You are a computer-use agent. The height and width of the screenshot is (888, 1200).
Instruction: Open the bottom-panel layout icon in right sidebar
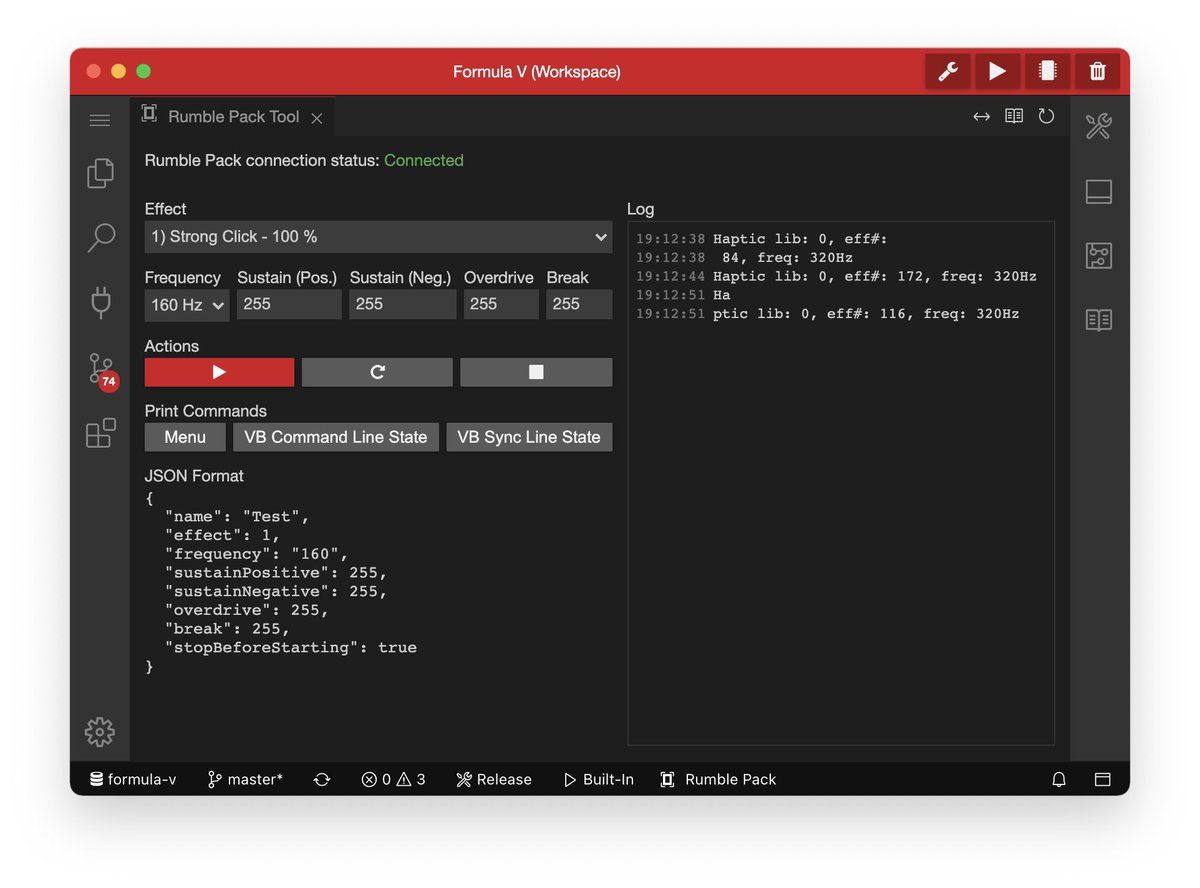[x=1098, y=191]
